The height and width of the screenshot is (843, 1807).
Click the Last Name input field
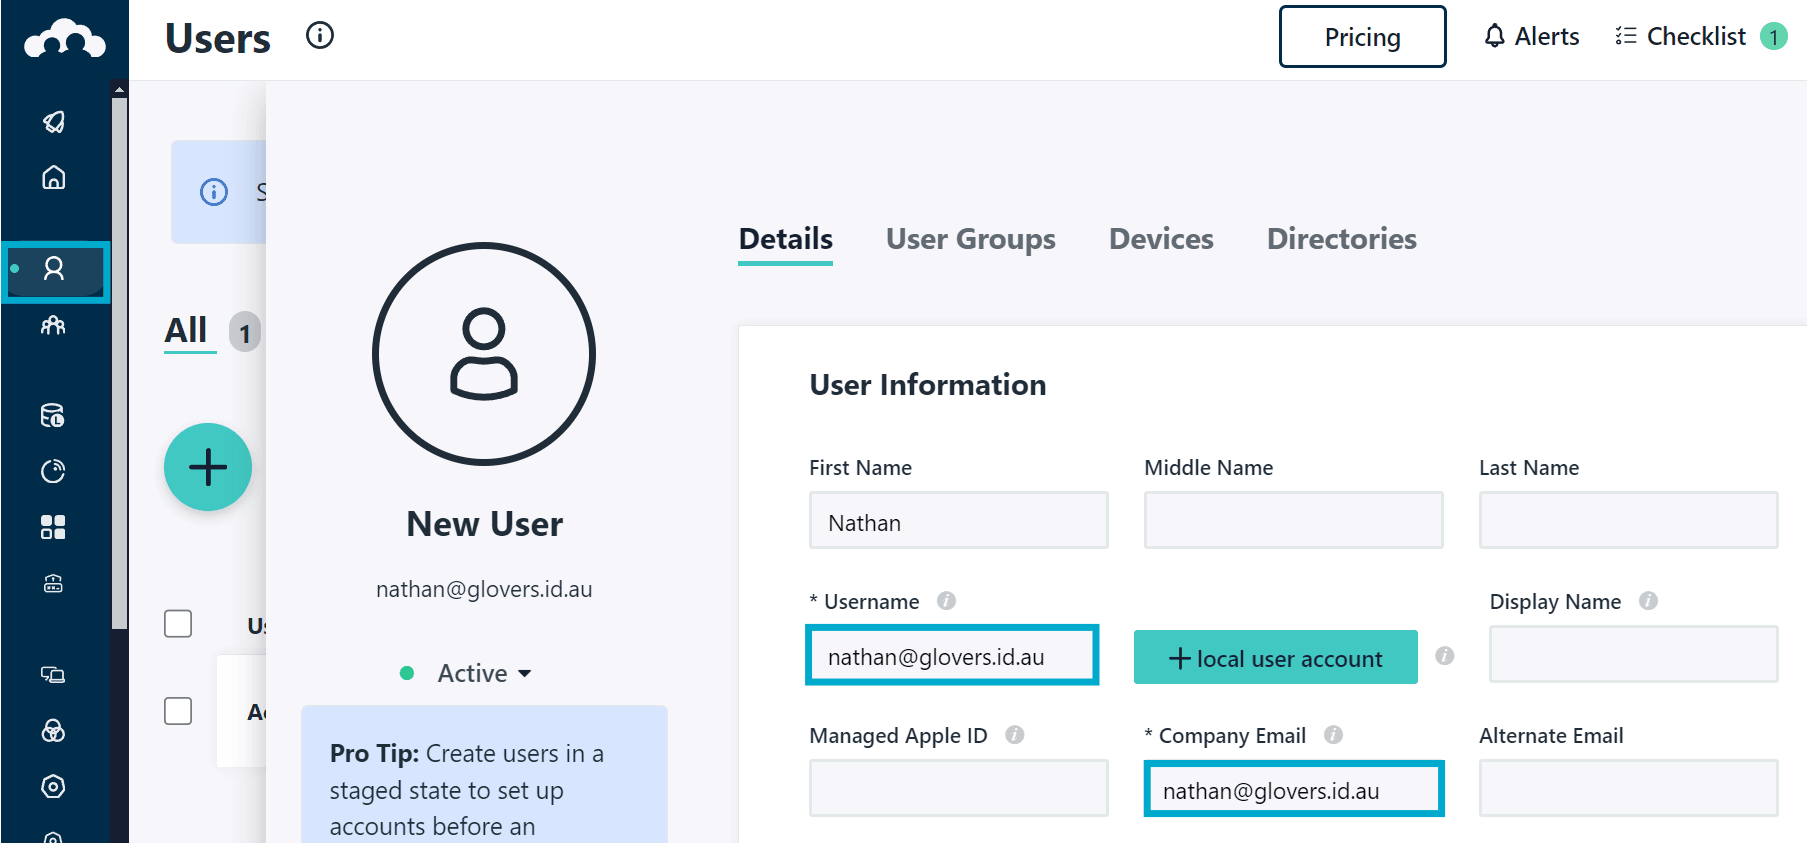point(1628,520)
